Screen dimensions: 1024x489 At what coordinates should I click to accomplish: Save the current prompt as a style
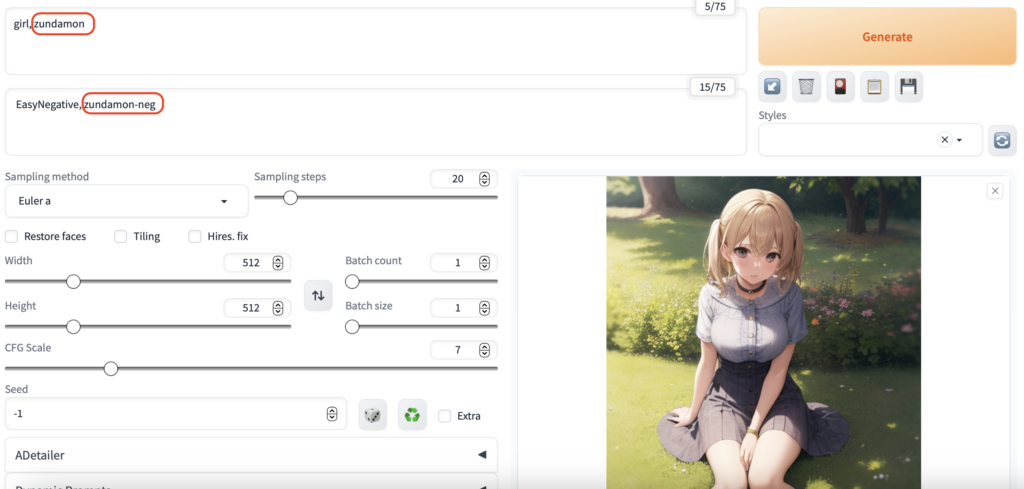(907, 87)
